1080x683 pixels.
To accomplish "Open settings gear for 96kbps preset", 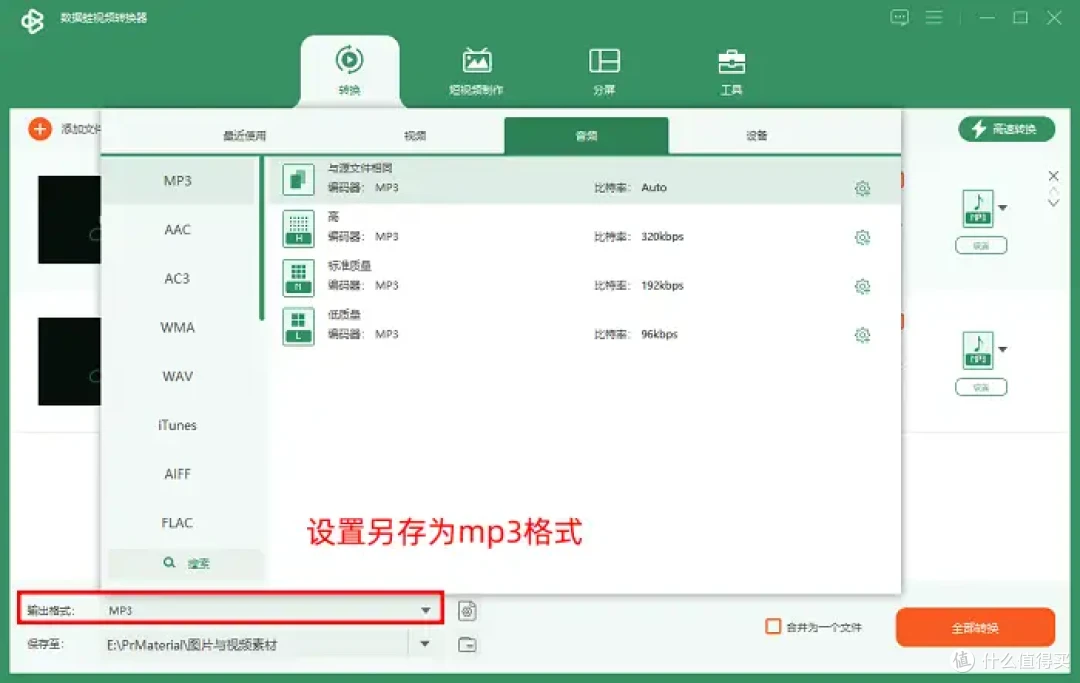I will point(862,335).
